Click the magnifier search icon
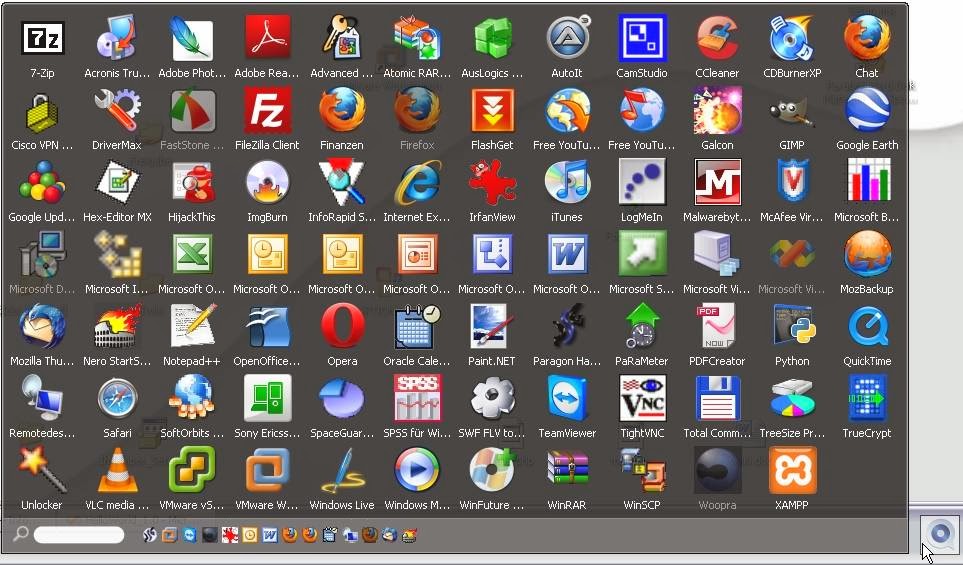 [20, 534]
